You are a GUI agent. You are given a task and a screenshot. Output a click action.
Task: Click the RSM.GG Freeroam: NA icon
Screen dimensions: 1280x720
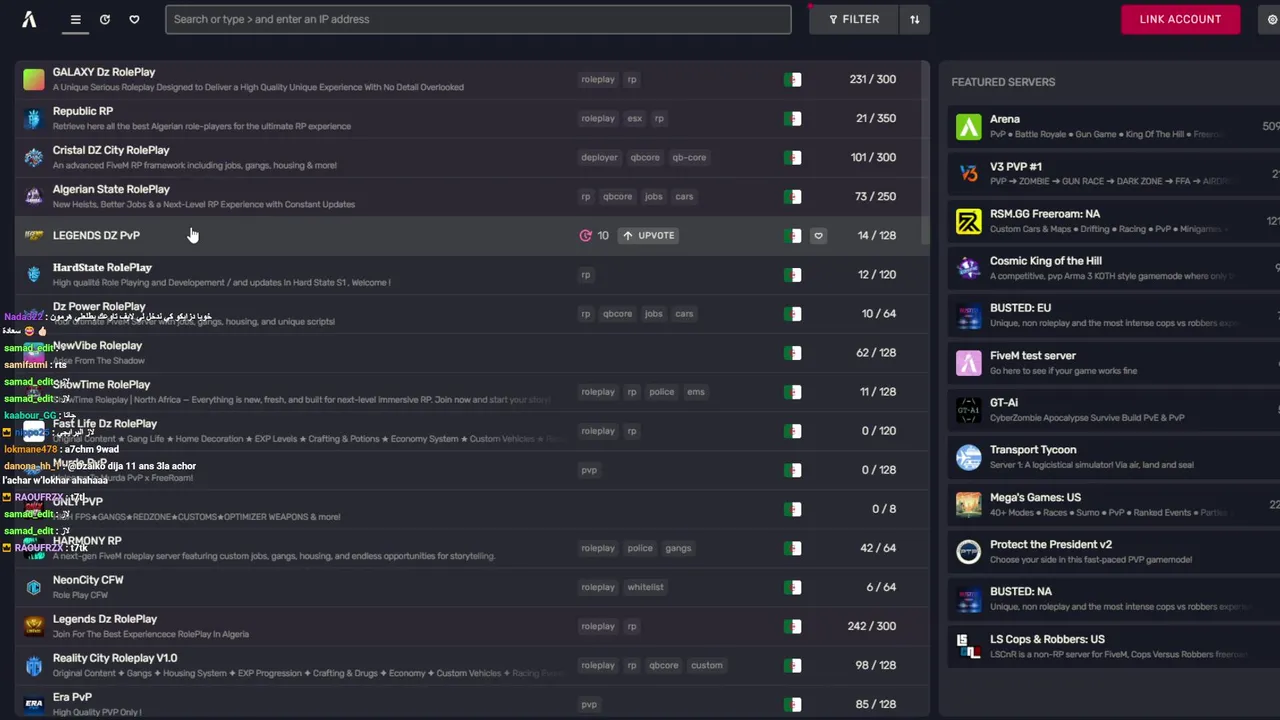click(x=968, y=221)
